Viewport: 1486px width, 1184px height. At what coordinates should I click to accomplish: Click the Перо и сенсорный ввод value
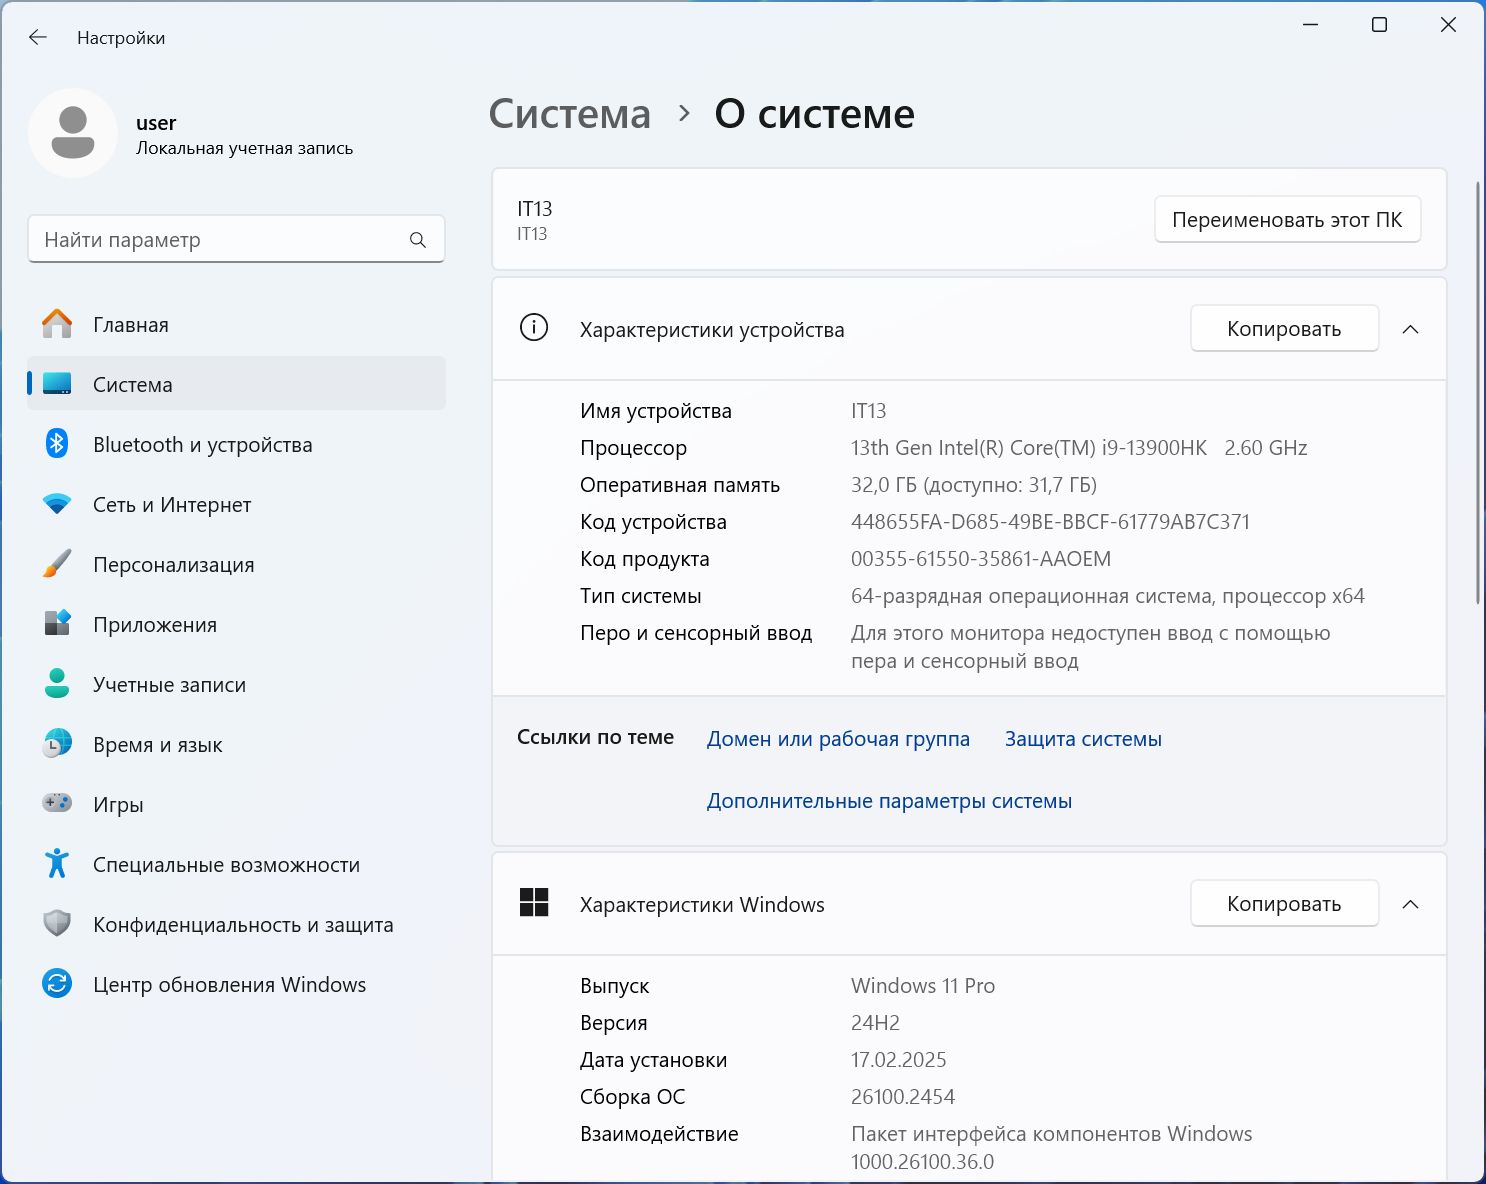point(1090,647)
